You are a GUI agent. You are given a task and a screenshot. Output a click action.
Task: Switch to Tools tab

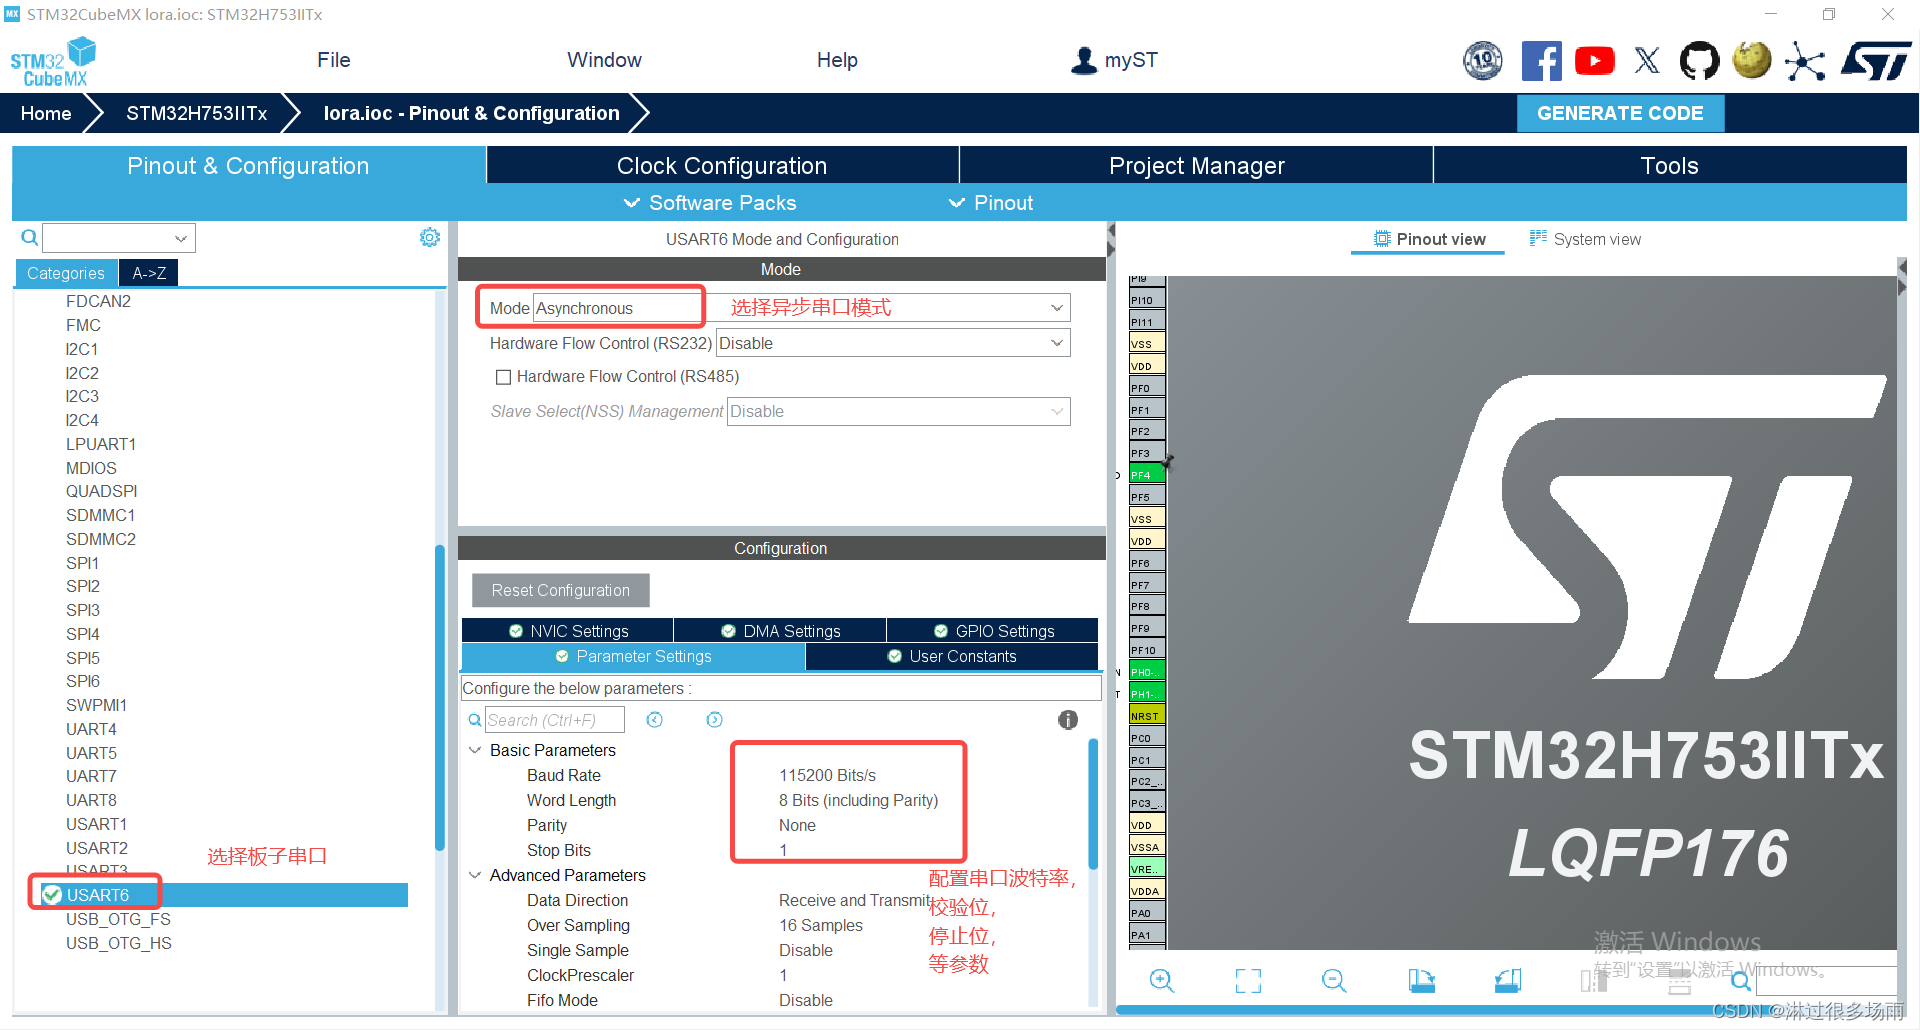click(x=1670, y=165)
